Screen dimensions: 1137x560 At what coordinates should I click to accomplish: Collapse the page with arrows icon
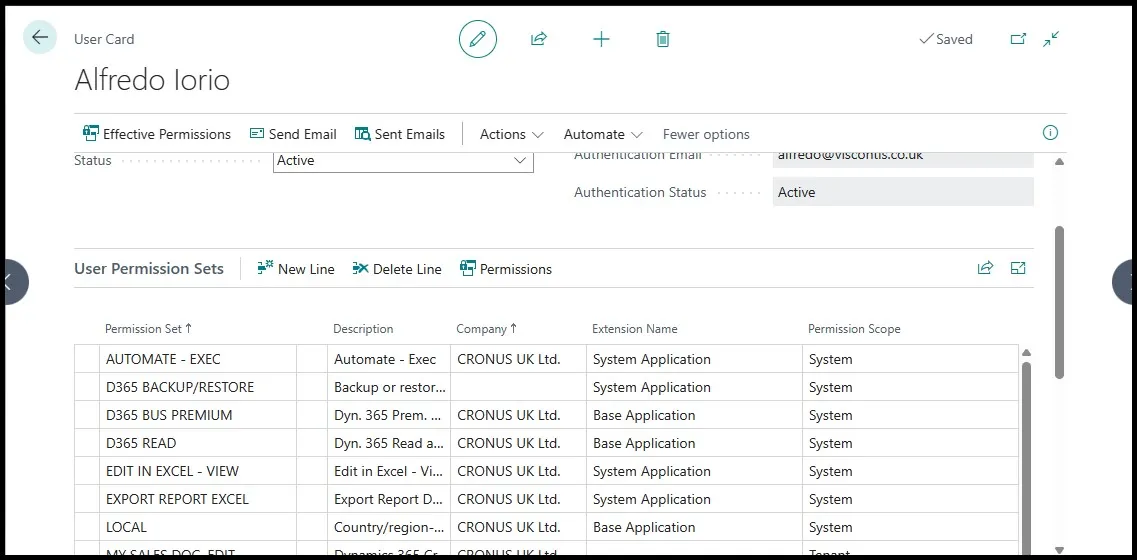[1051, 39]
